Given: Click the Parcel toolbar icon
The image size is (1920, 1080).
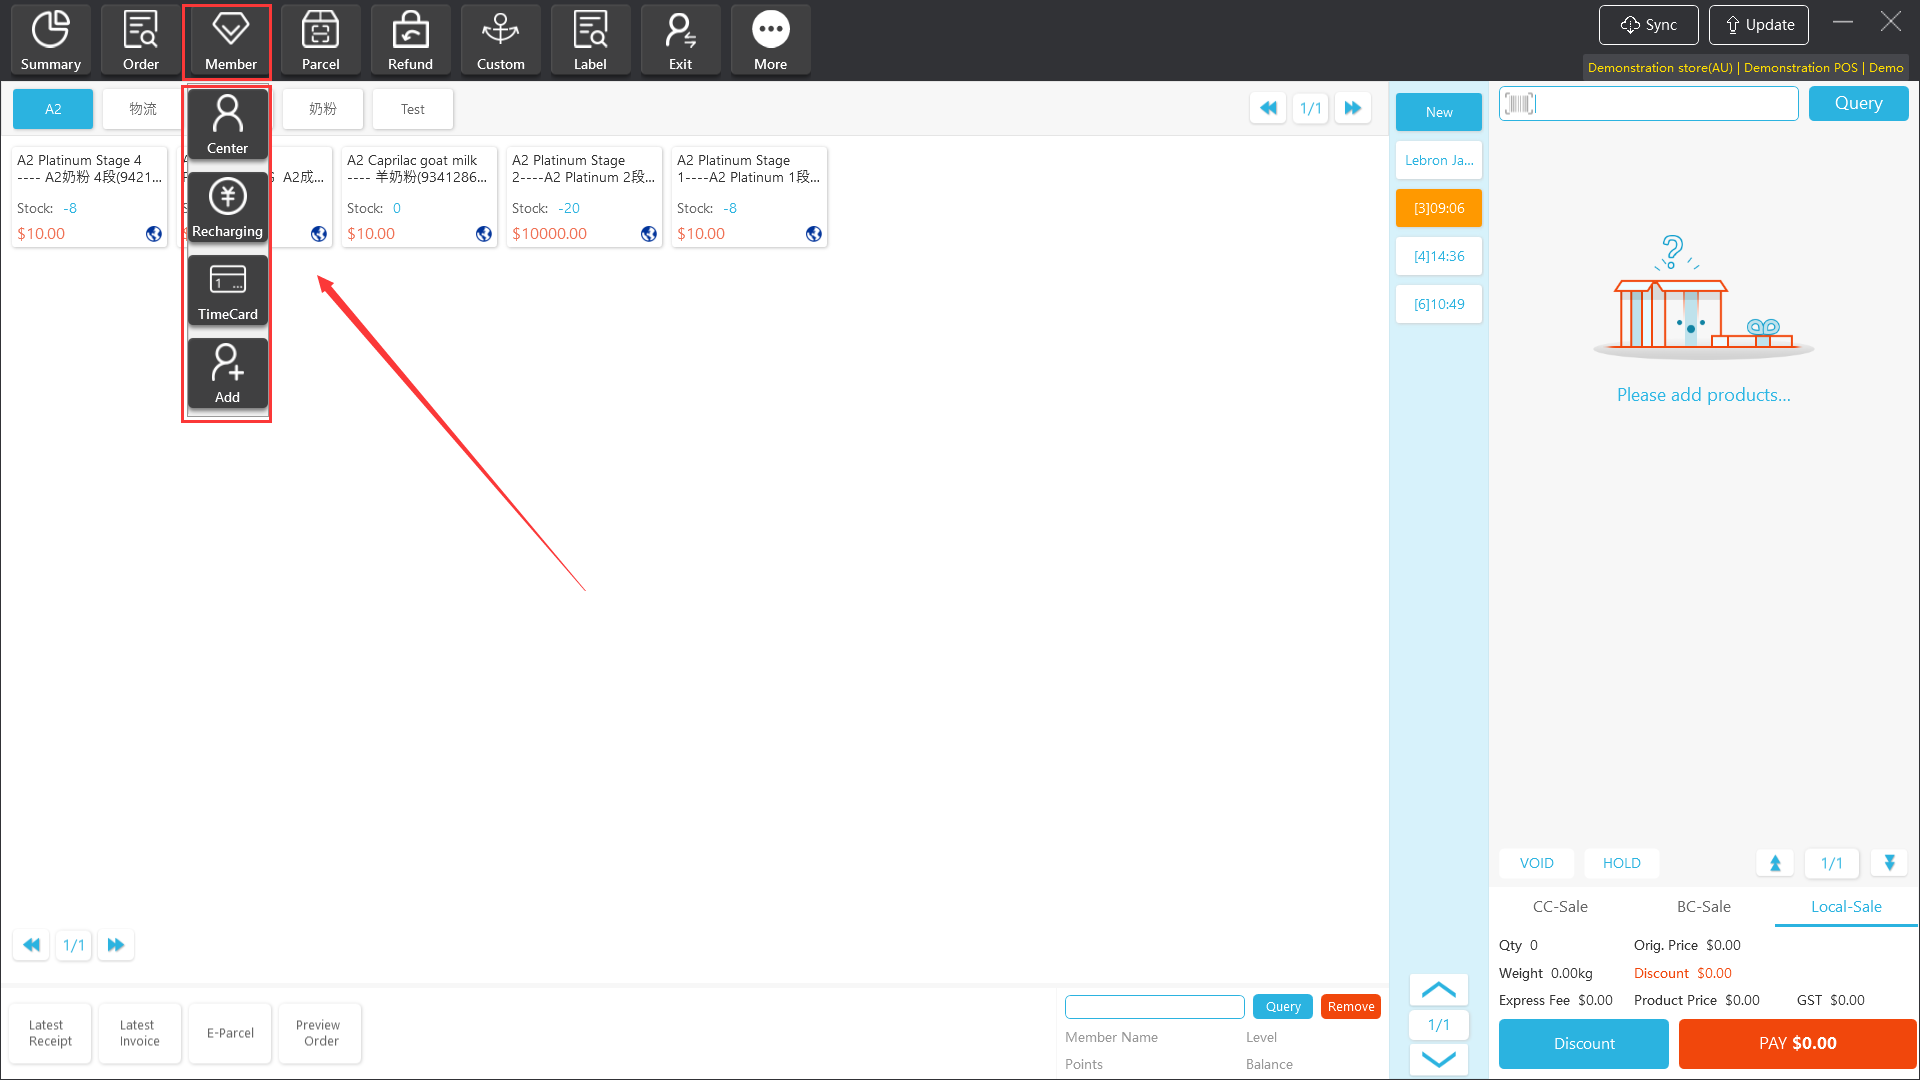Looking at the screenshot, I should click(321, 40).
